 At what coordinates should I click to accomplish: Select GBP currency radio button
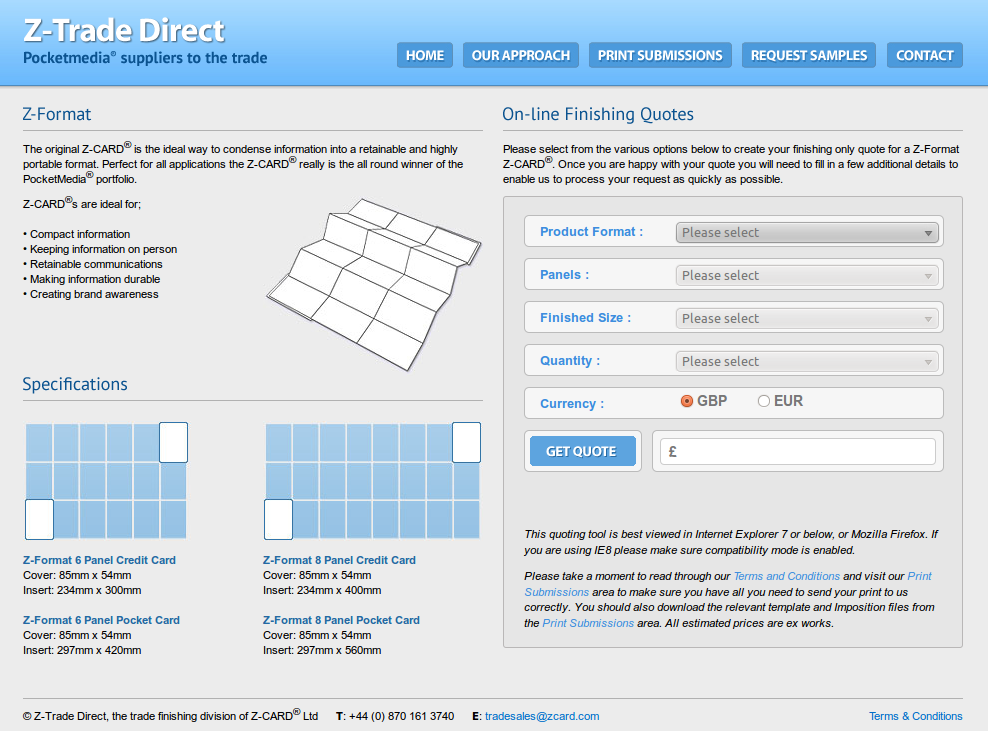[687, 401]
